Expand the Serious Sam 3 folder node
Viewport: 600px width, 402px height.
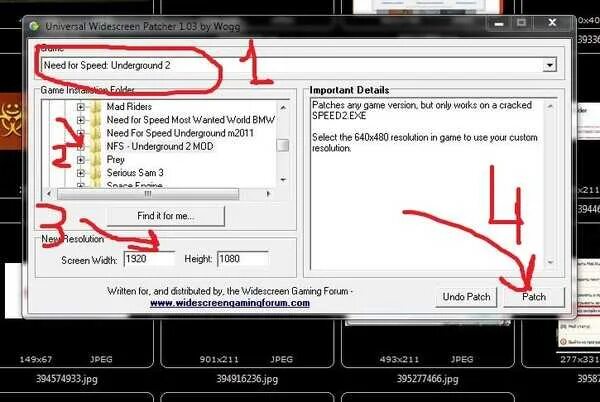[80, 173]
